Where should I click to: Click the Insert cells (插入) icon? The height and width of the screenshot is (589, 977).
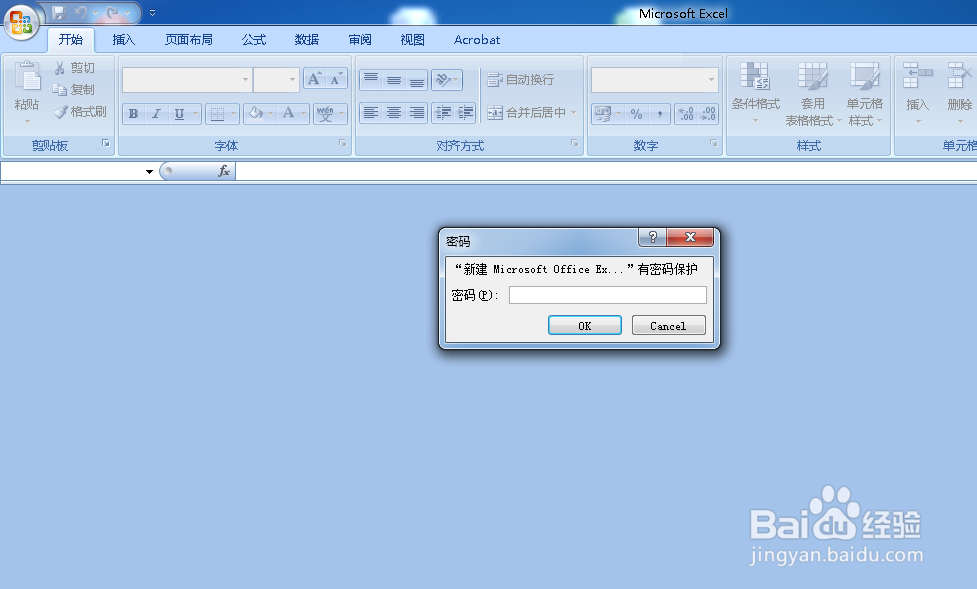917,76
